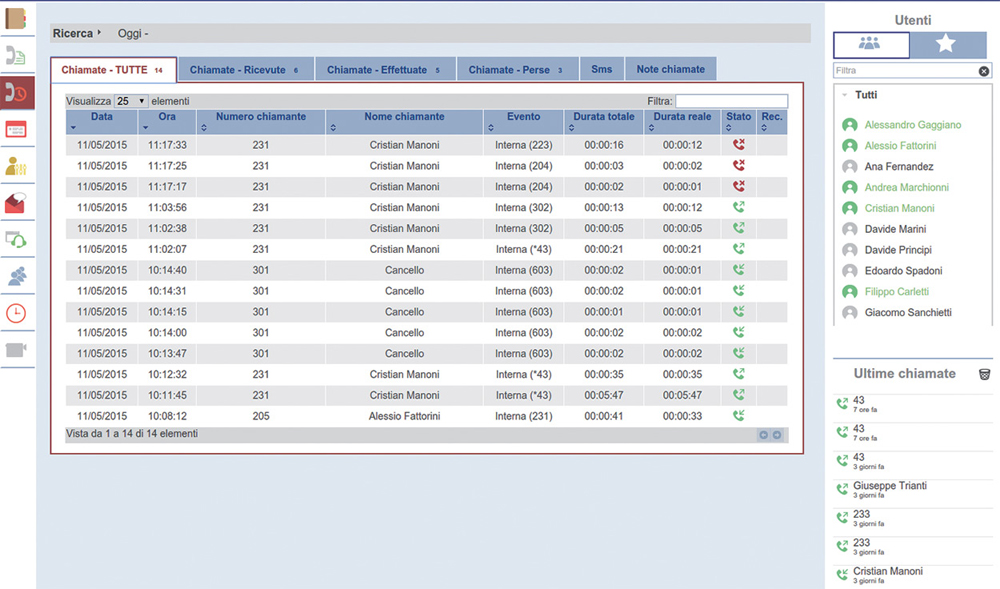This screenshot has width=1000, height=589.
Task: Click the red calendar sidebar icon
Action: pos(17,129)
